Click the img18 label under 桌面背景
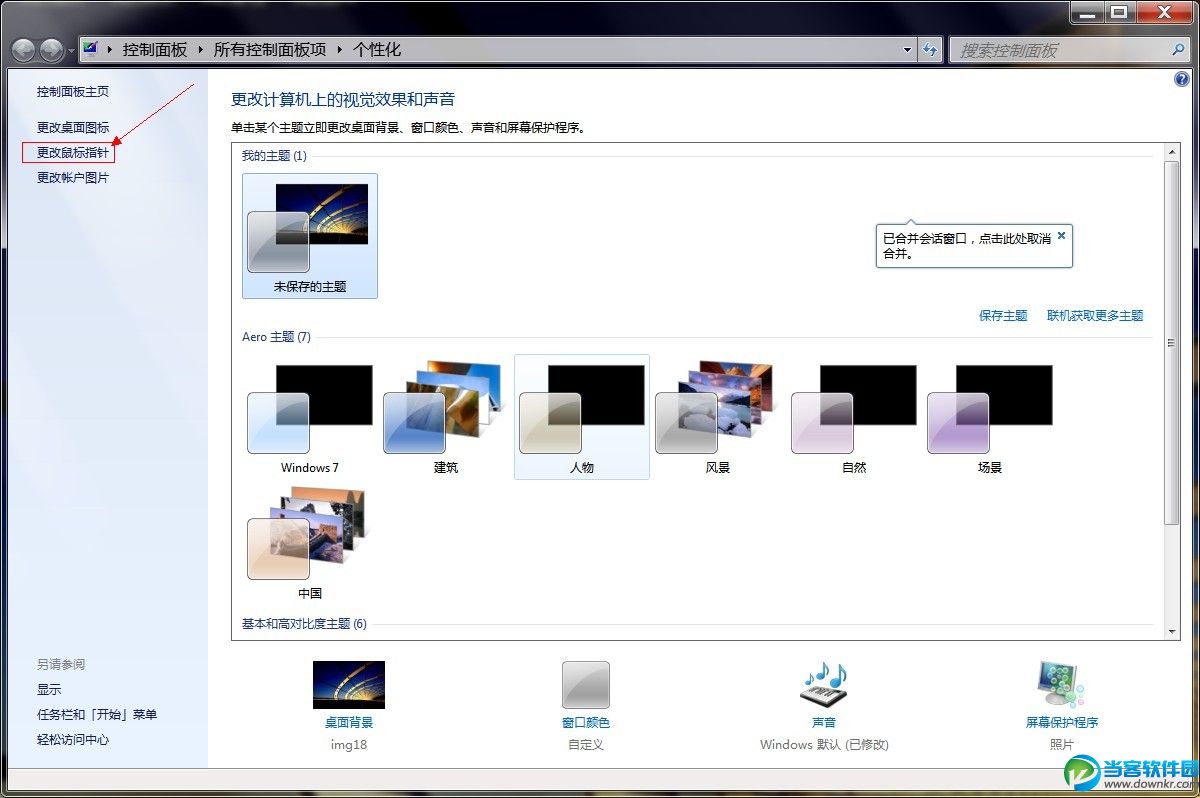The image size is (1200, 798). pos(349,745)
